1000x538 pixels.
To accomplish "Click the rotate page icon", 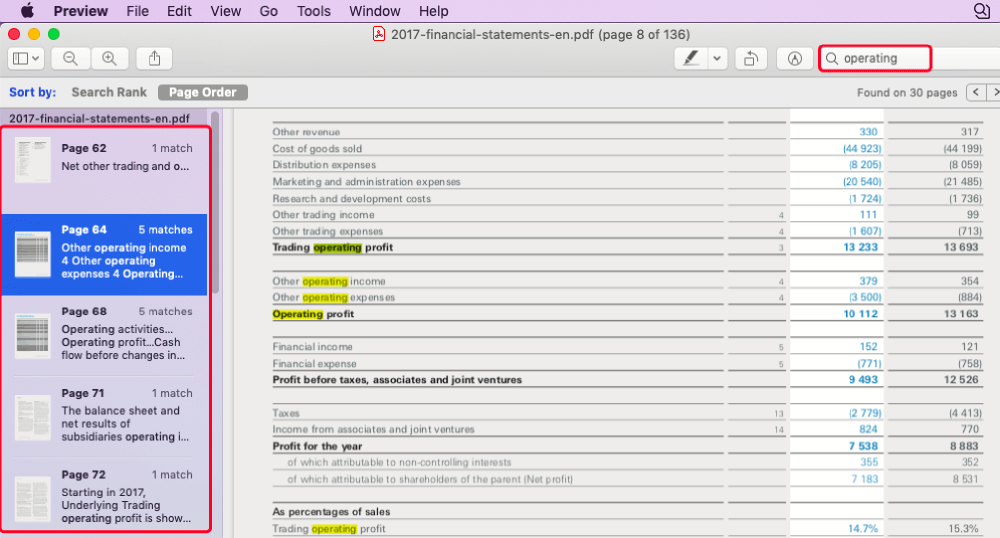I will 751,59.
